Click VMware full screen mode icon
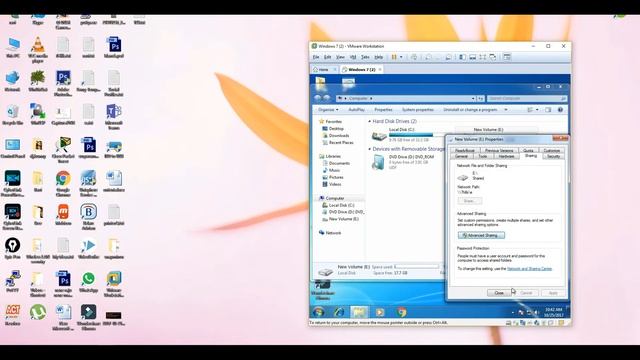Viewport: 640px width, 360px height. click(482, 57)
